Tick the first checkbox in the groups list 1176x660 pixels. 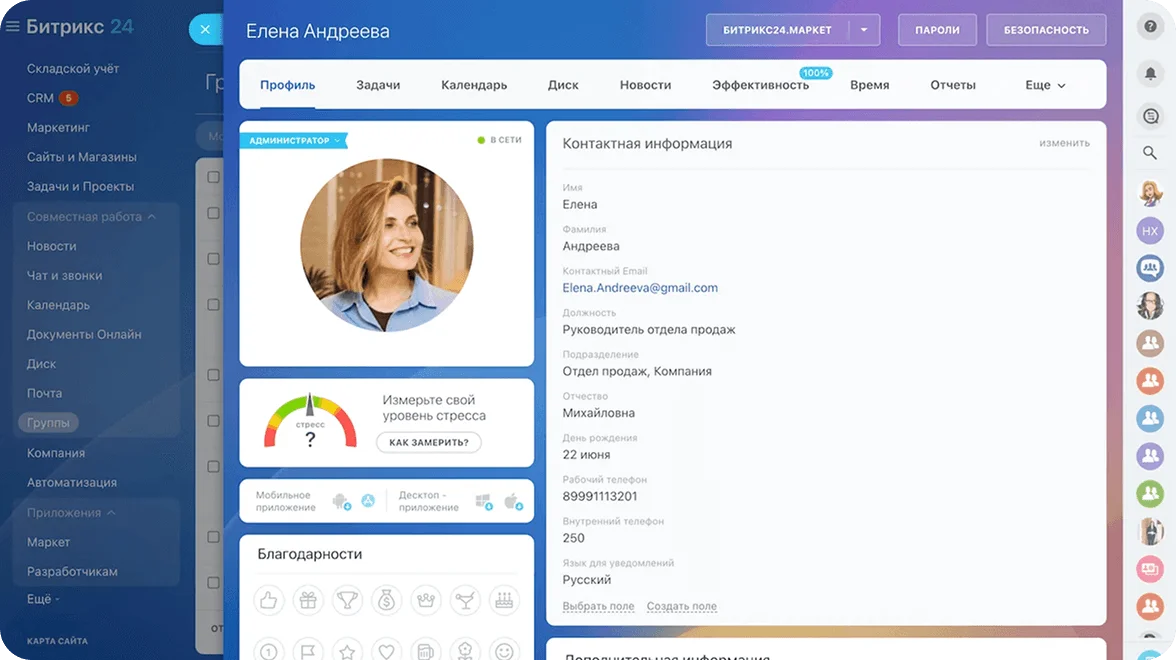pyautogui.click(x=213, y=177)
